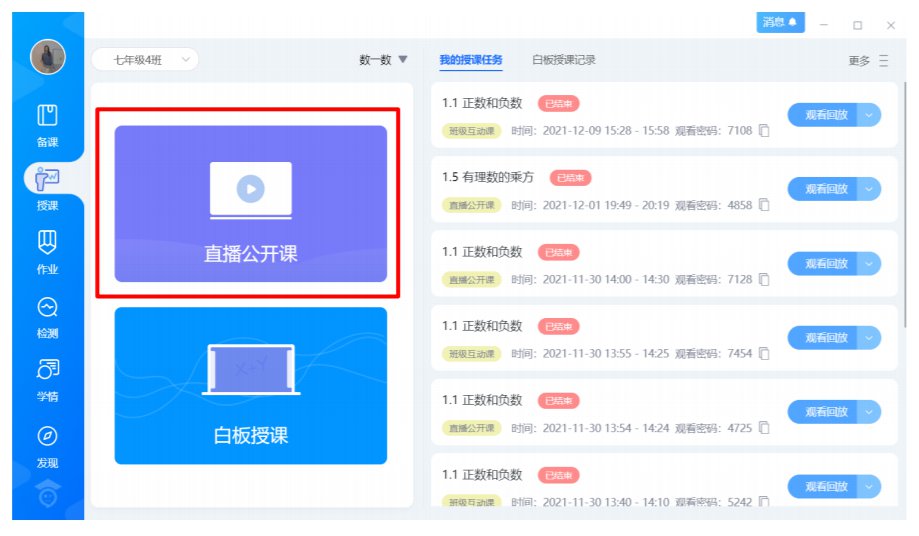This screenshot has height=536, width=919.
Task: Copy watch password 4725
Action: click(x=764, y=428)
